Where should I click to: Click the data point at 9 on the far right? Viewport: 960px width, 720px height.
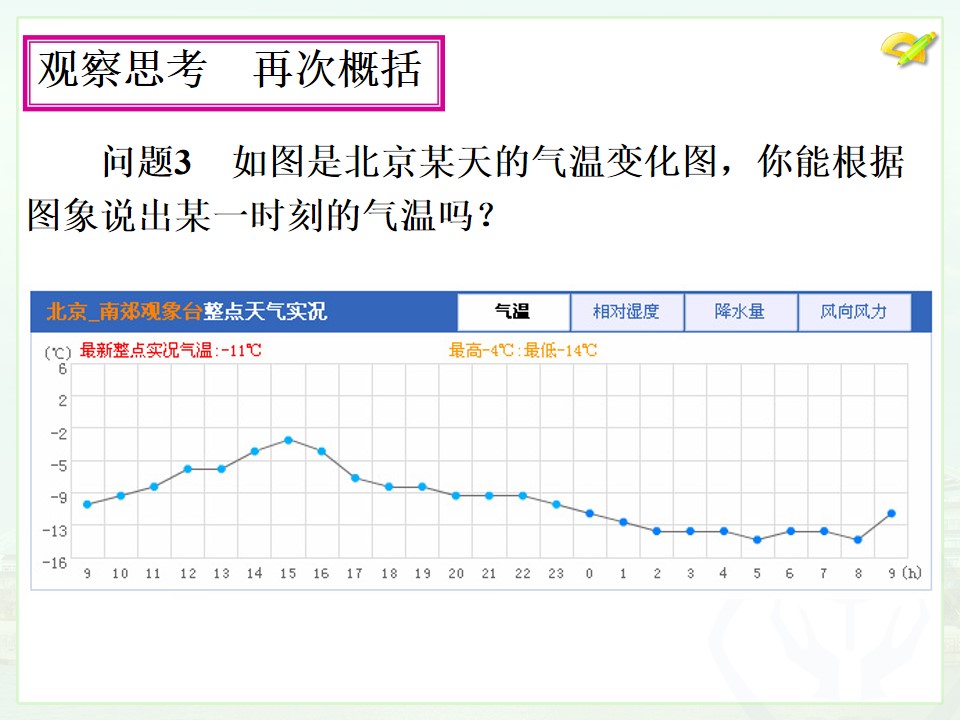[x=891, y=514]
